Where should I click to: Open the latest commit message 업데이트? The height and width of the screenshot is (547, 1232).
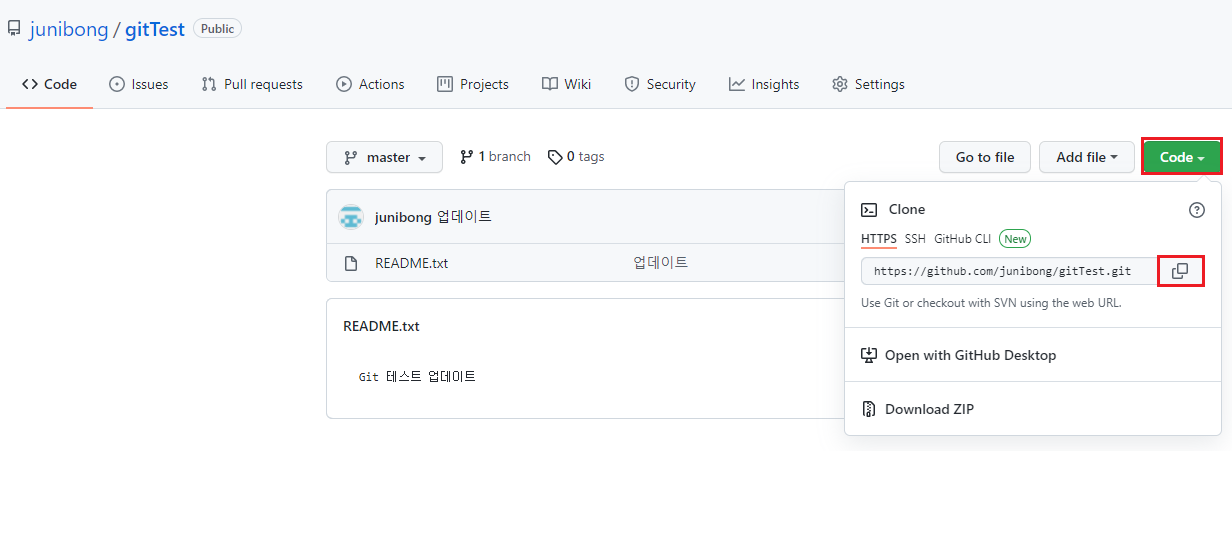465,217
